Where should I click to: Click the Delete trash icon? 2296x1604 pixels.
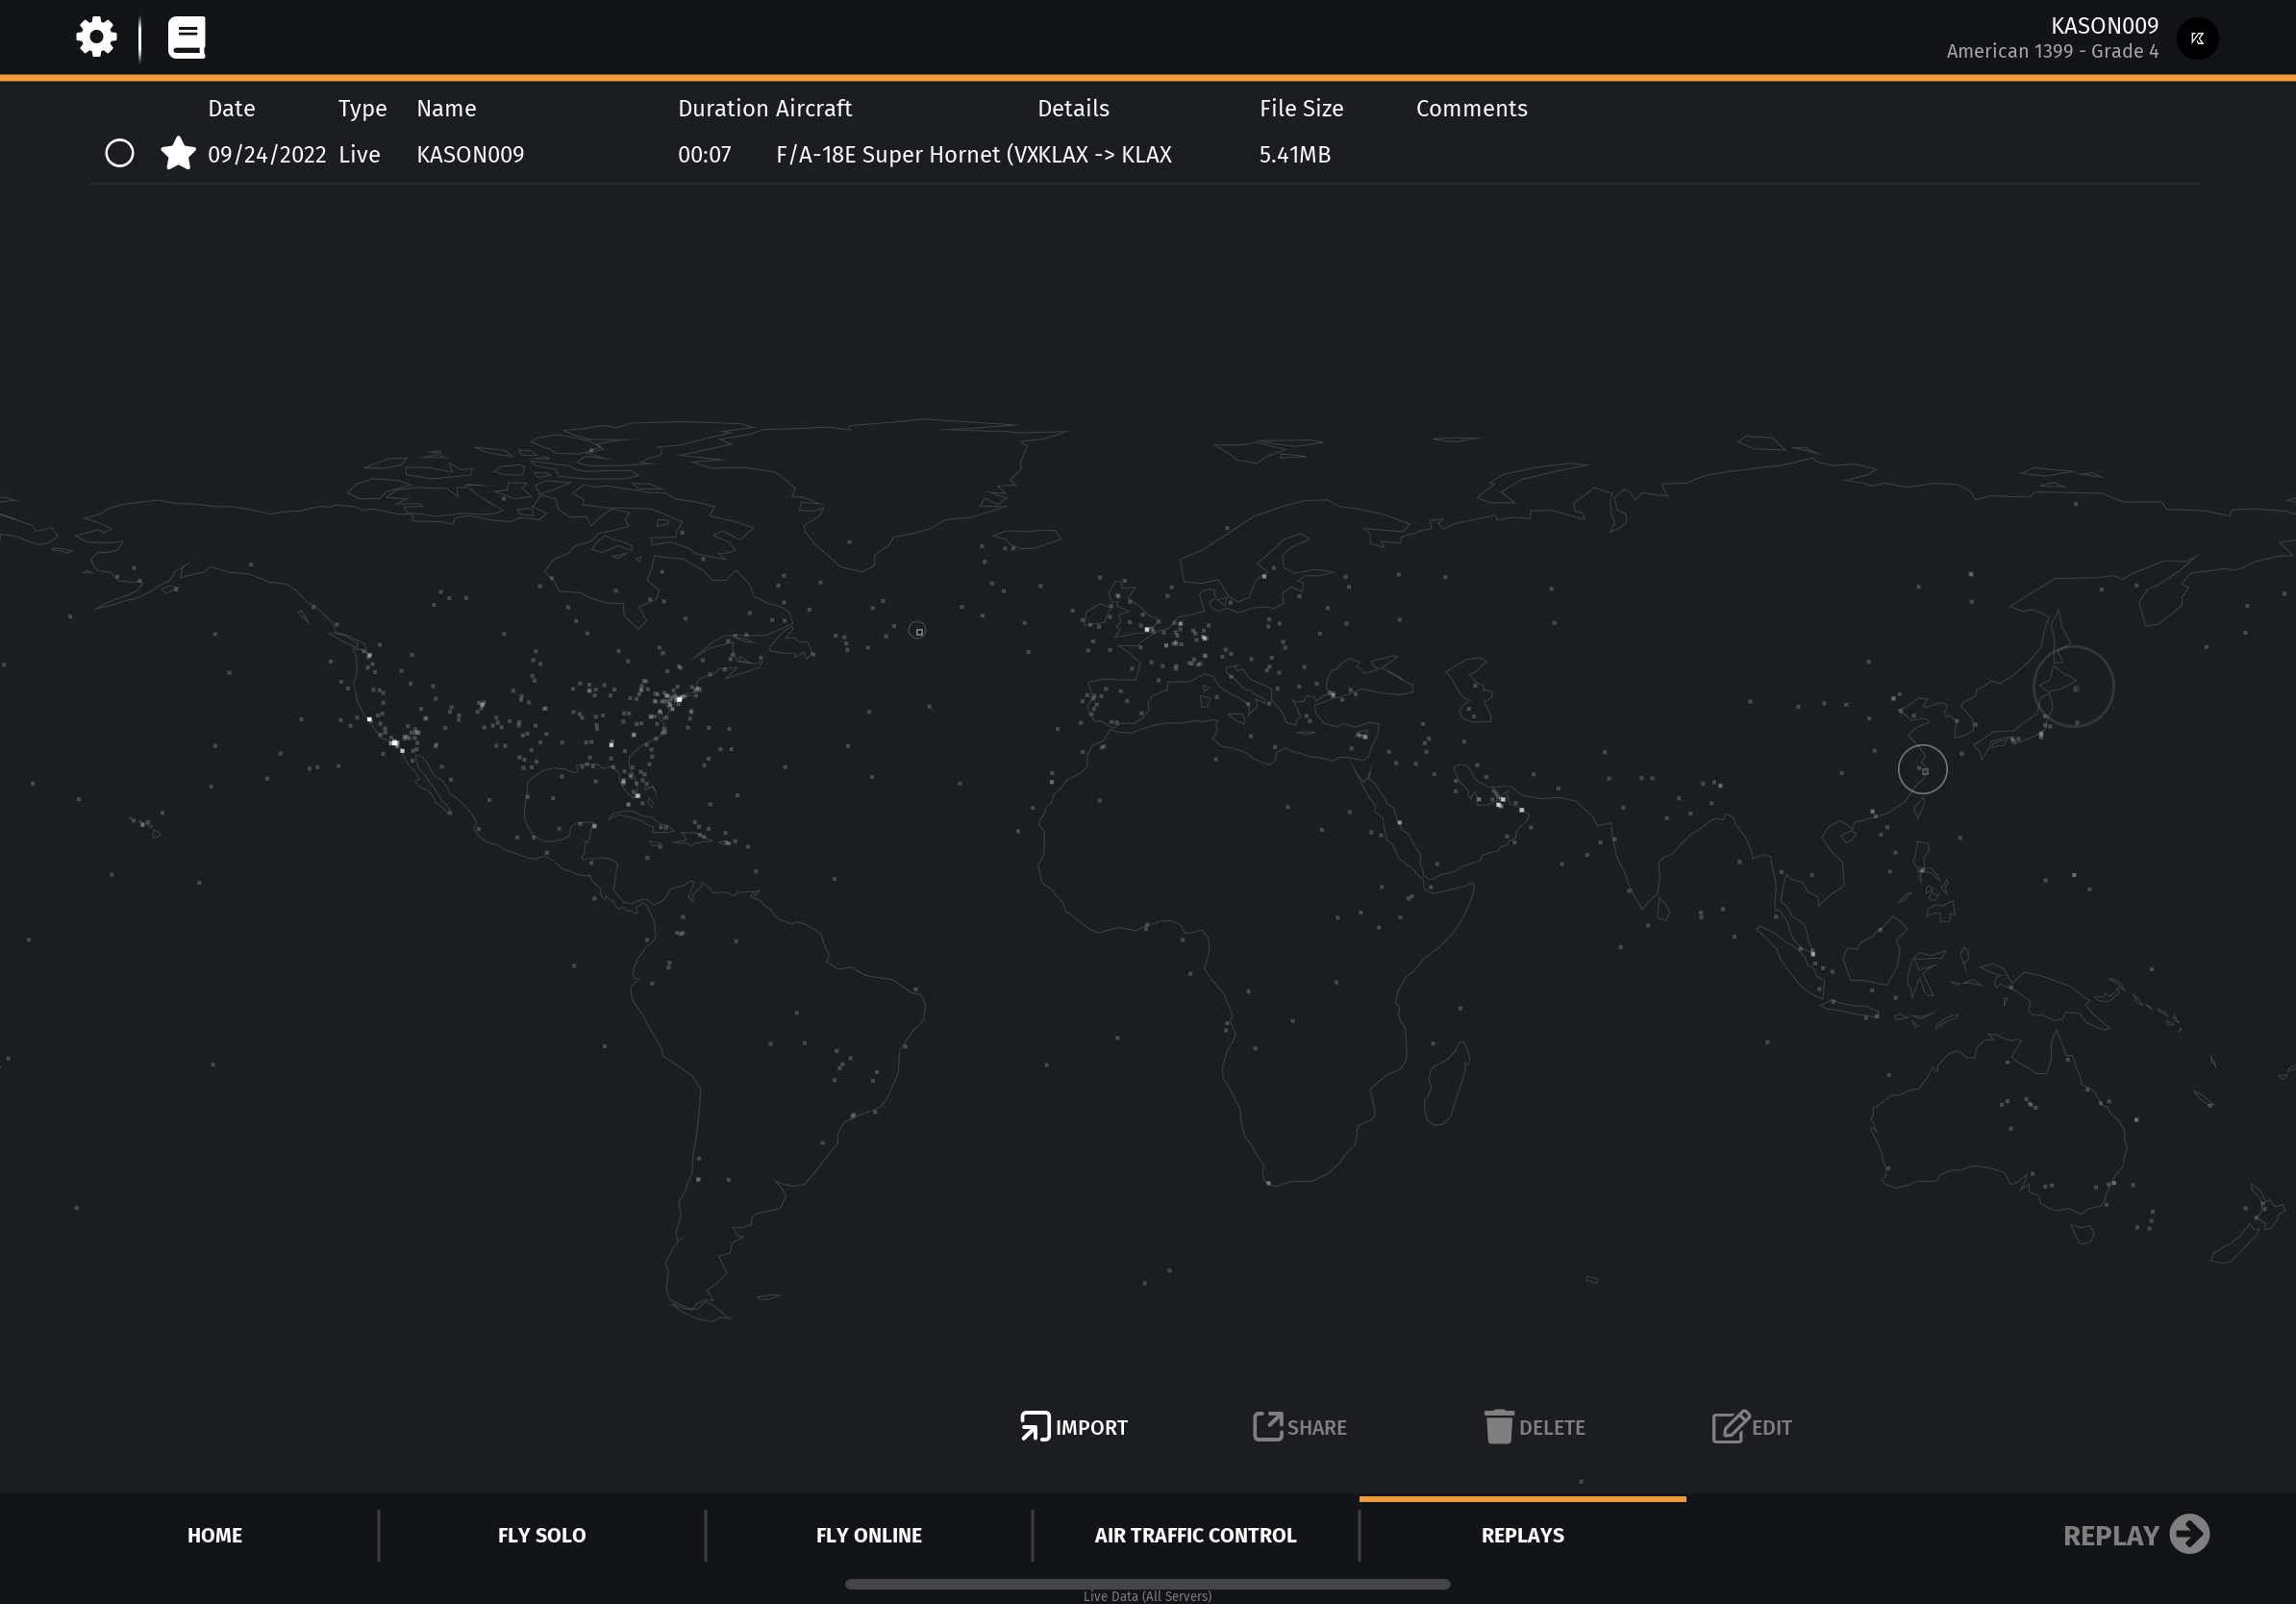[1498, 1426]
